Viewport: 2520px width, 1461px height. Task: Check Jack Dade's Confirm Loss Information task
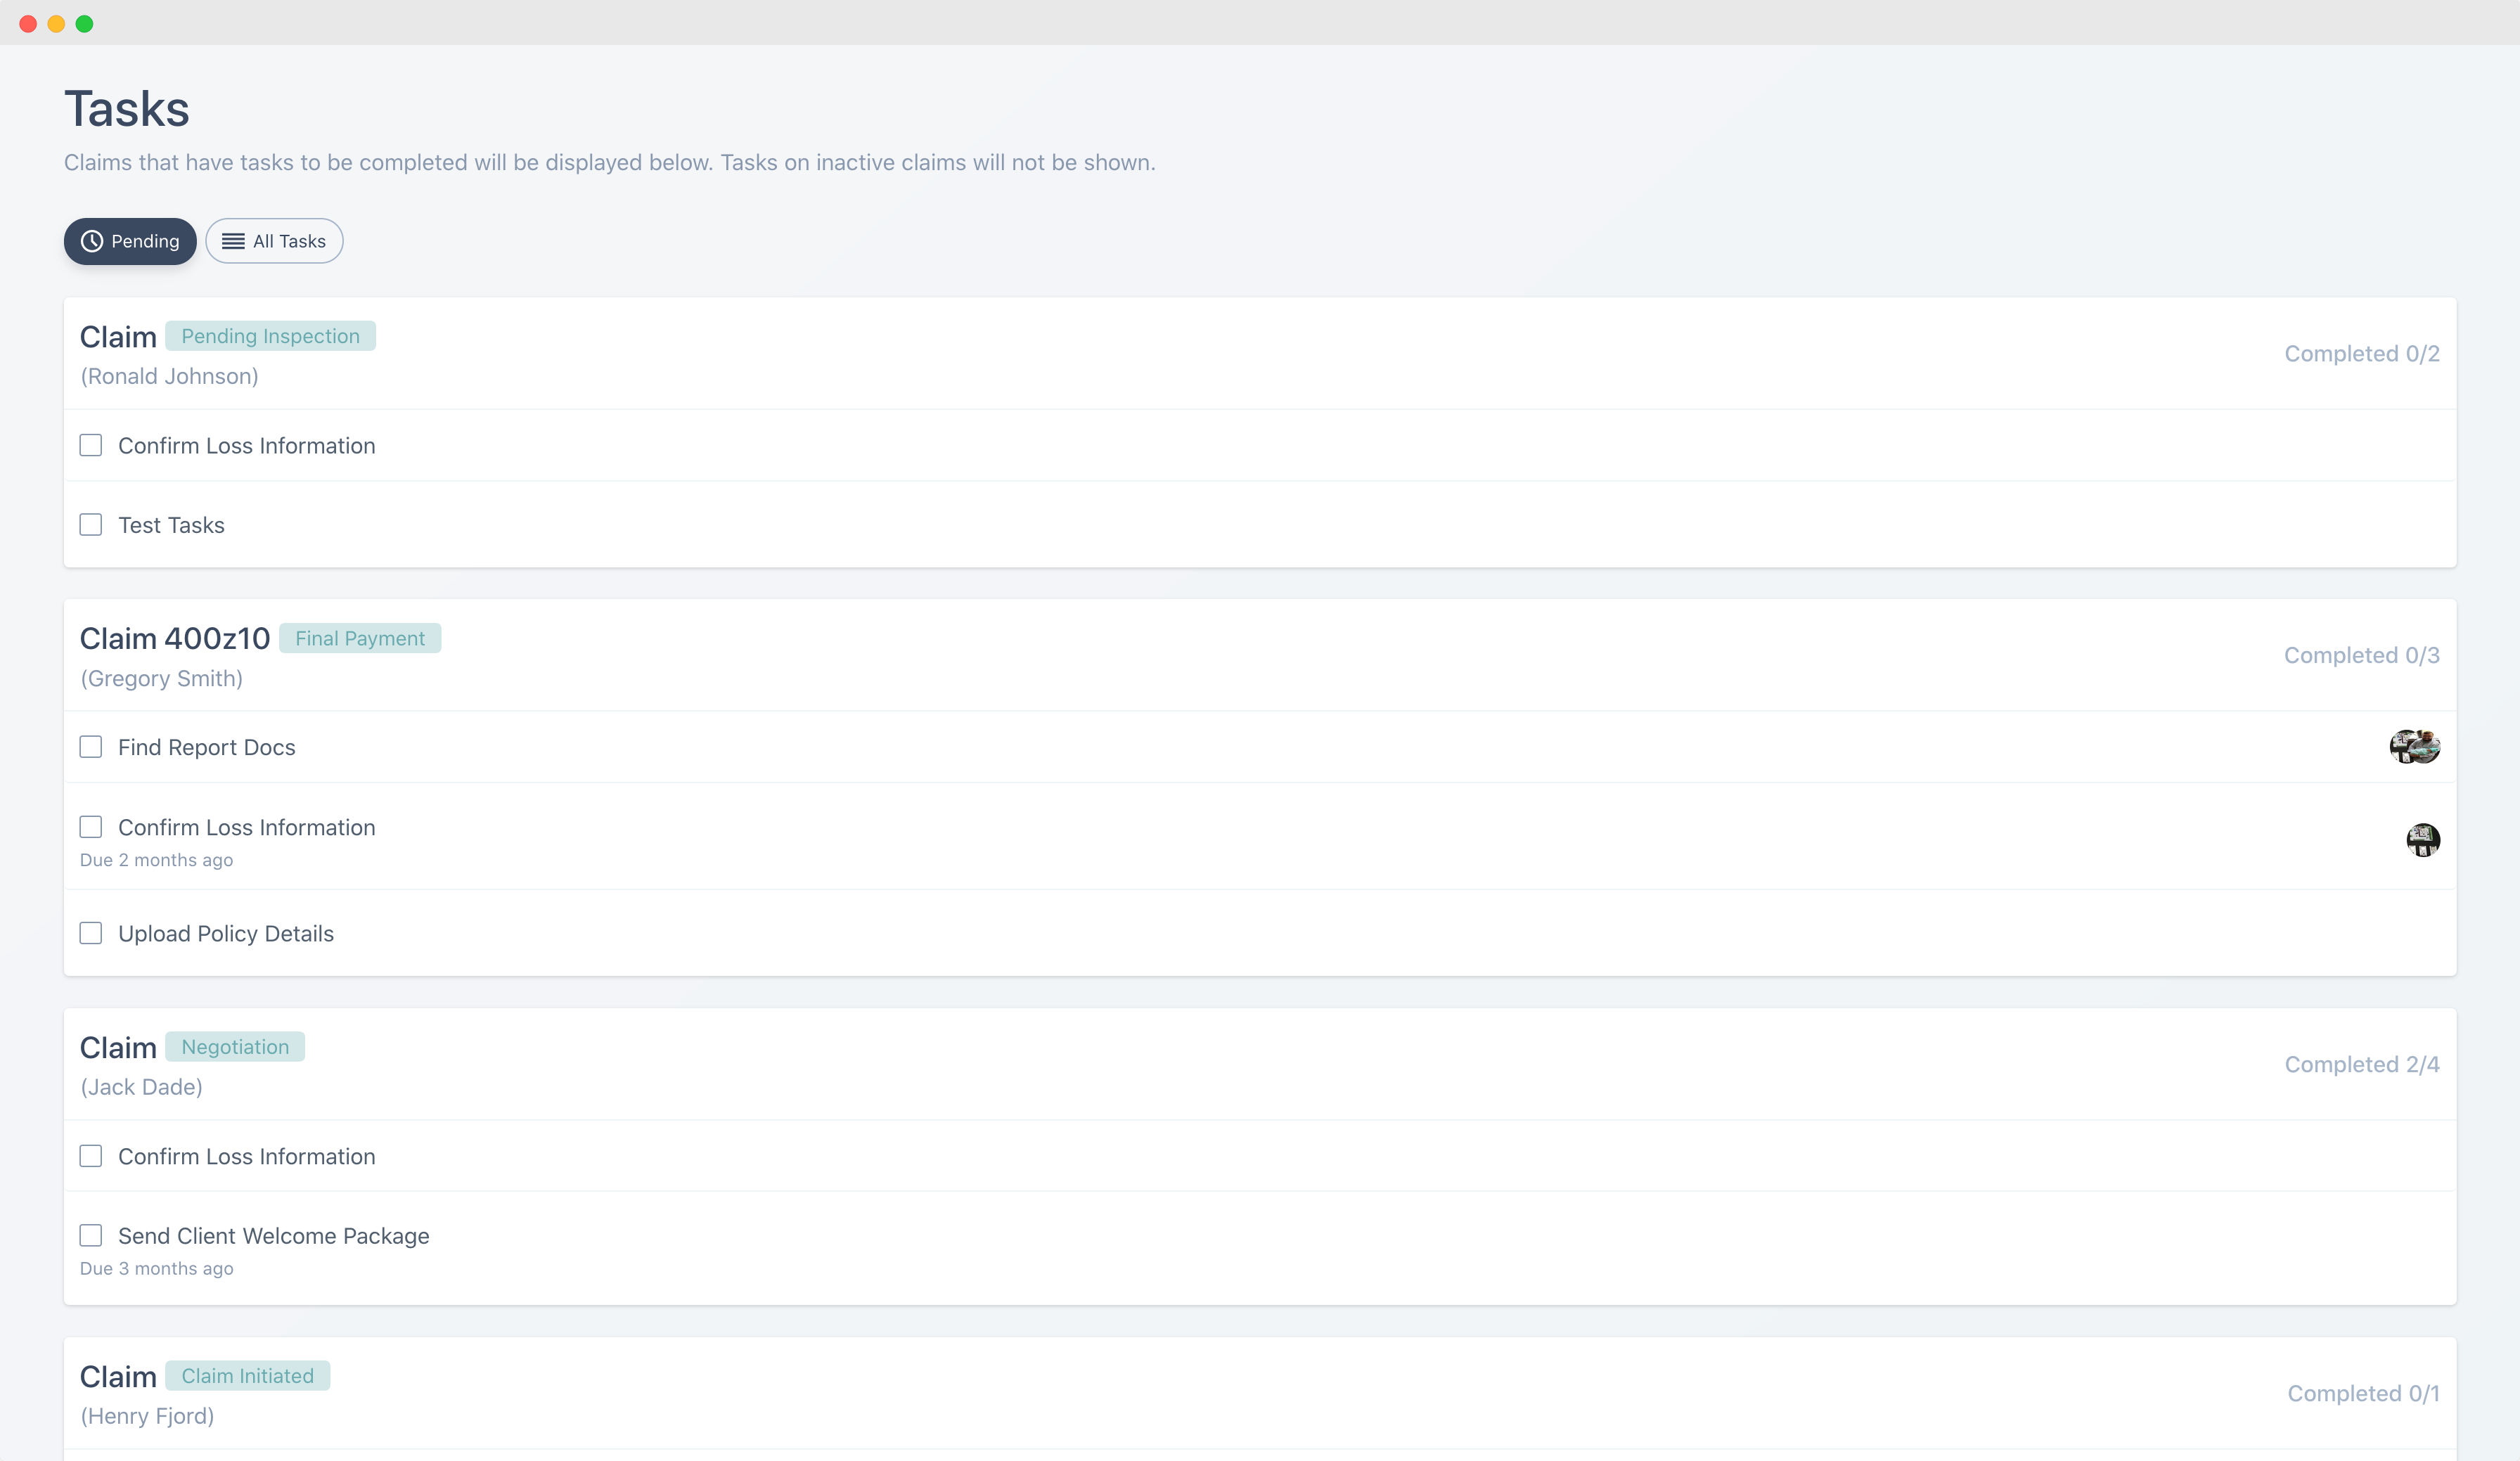pyautogui.click(x=91, y=1156)
